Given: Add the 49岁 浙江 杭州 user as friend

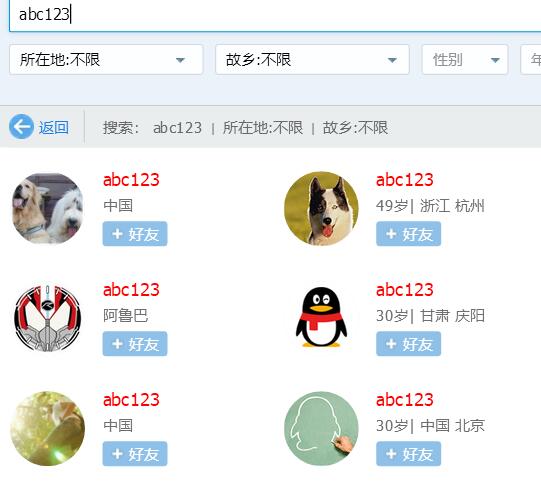Looking at the screenshot, I should pyautogui.click(x=409, y=234).
